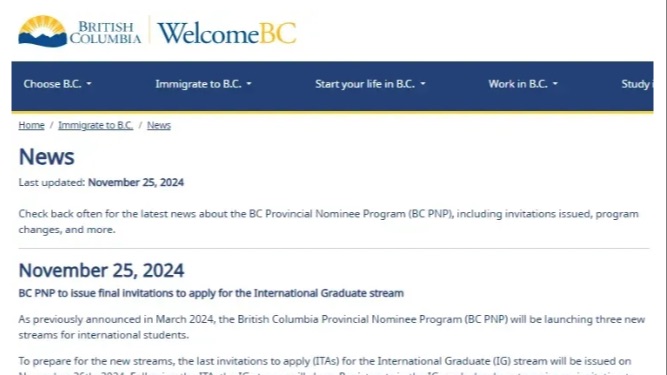Expand the Choose B.C. dropdown arrow
This screenshot has width=667, height=375.
point(89,84)
